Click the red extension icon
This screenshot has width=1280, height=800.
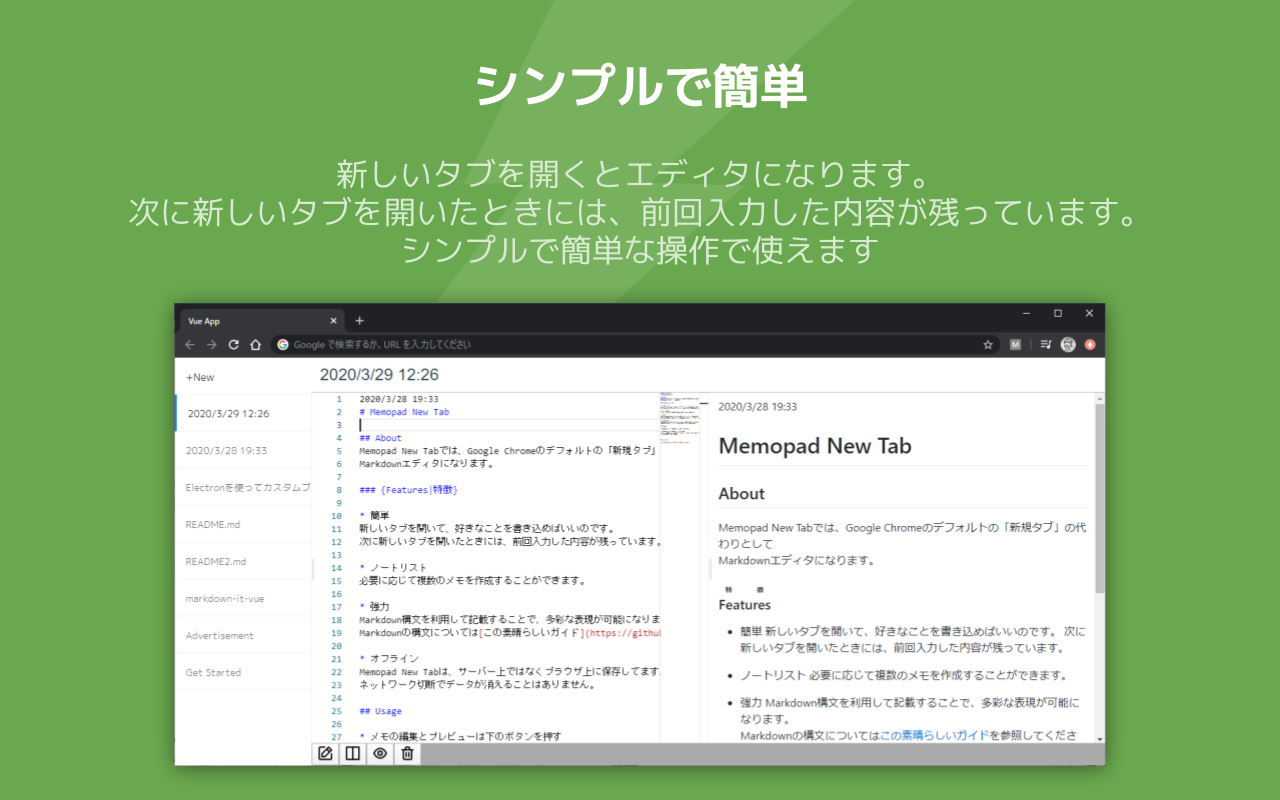click(1090, 344)
